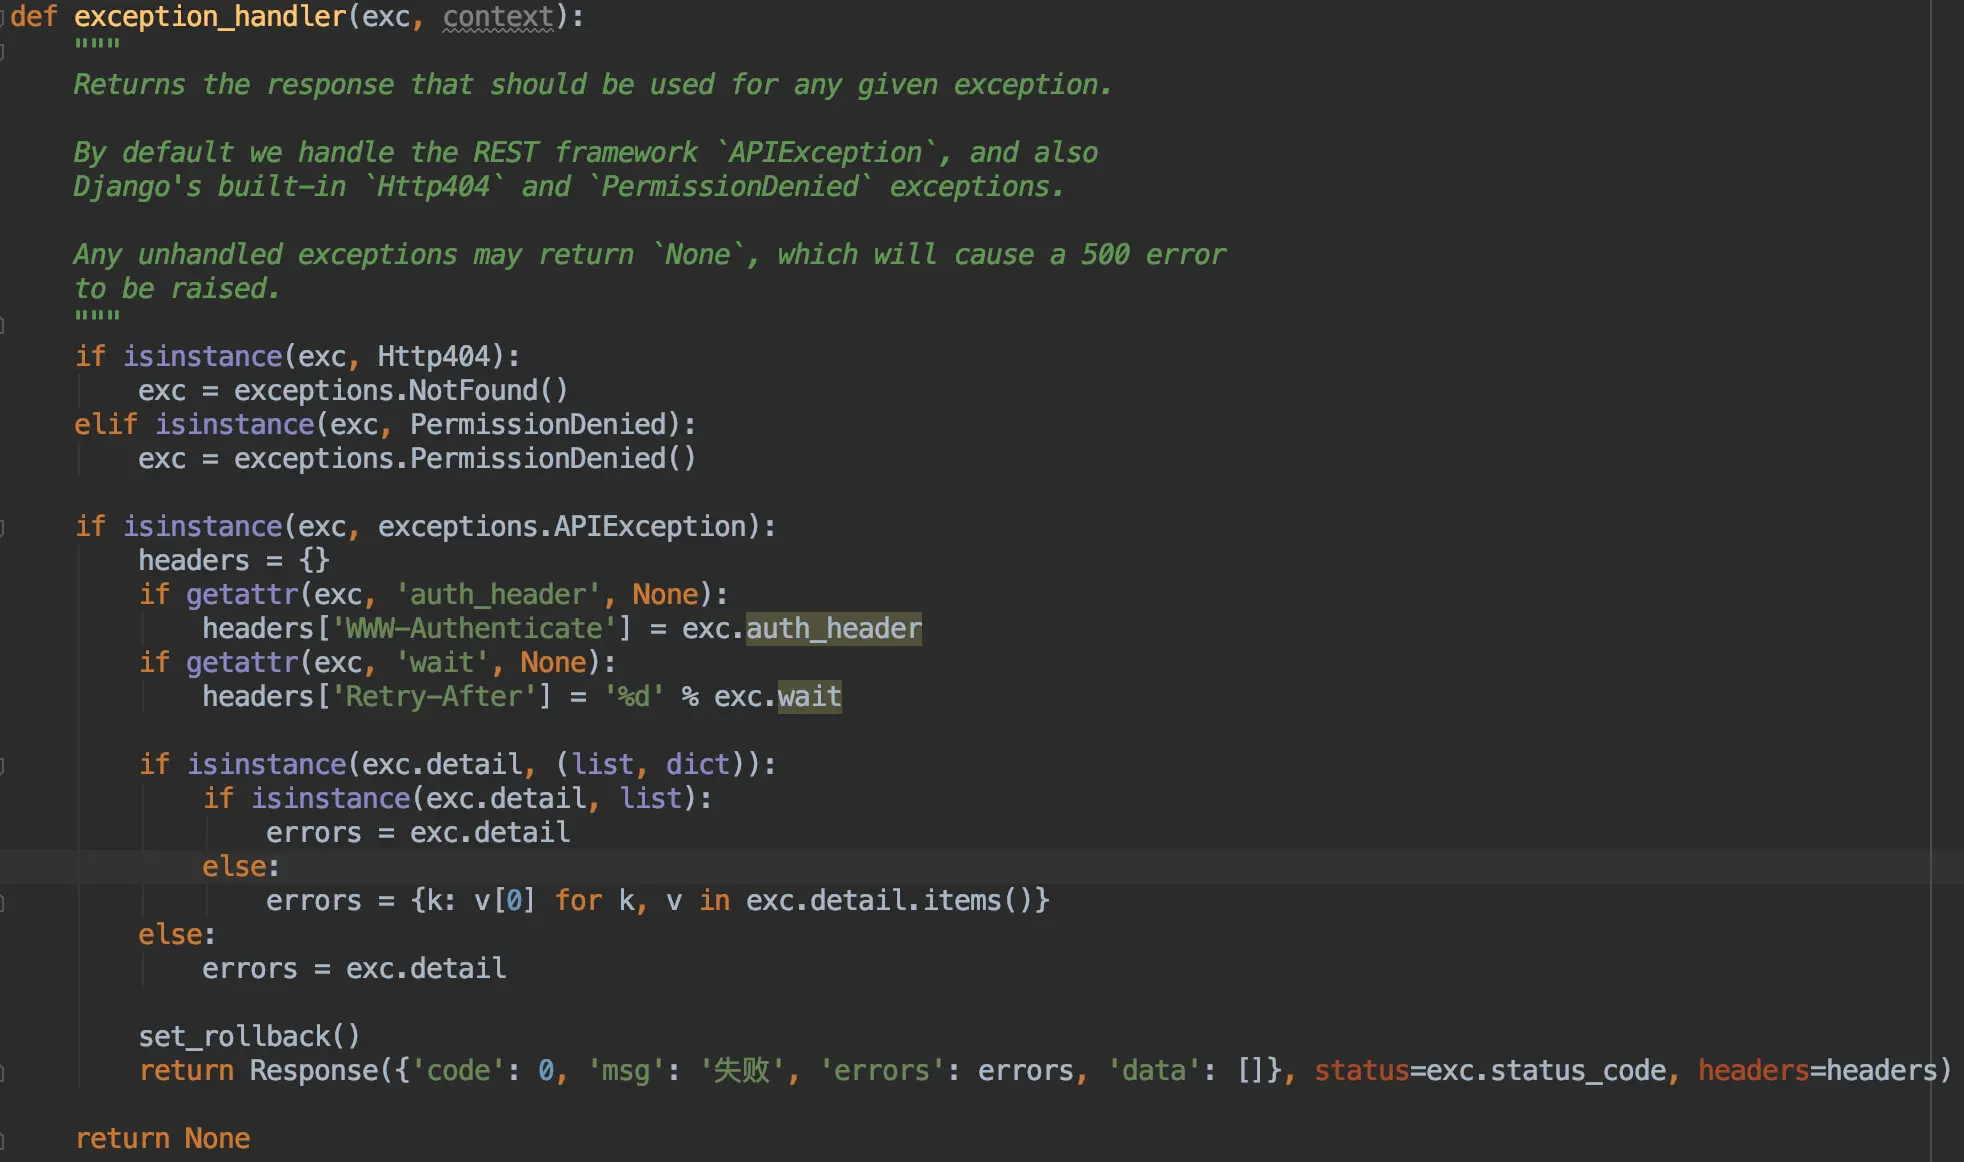Click the status keyword argument
Image resolution: width=1964 pixels, height=1162 pixels.
coord(1361,1071)
